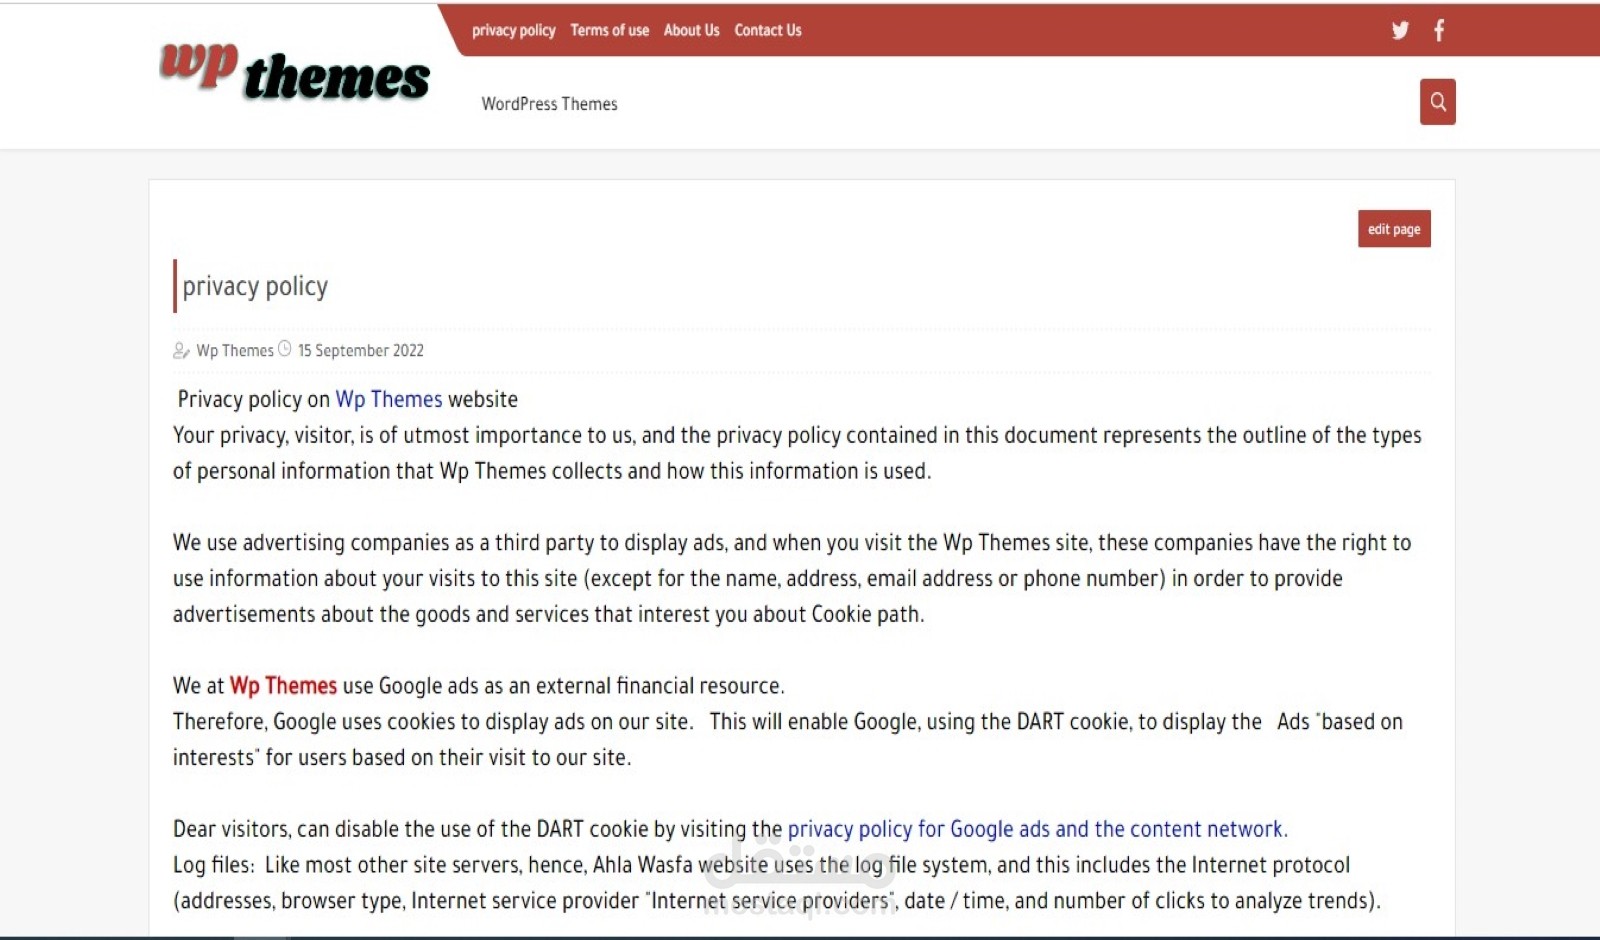
Task: Click the clock icon beside the date
Action: (x=285, y=349)
